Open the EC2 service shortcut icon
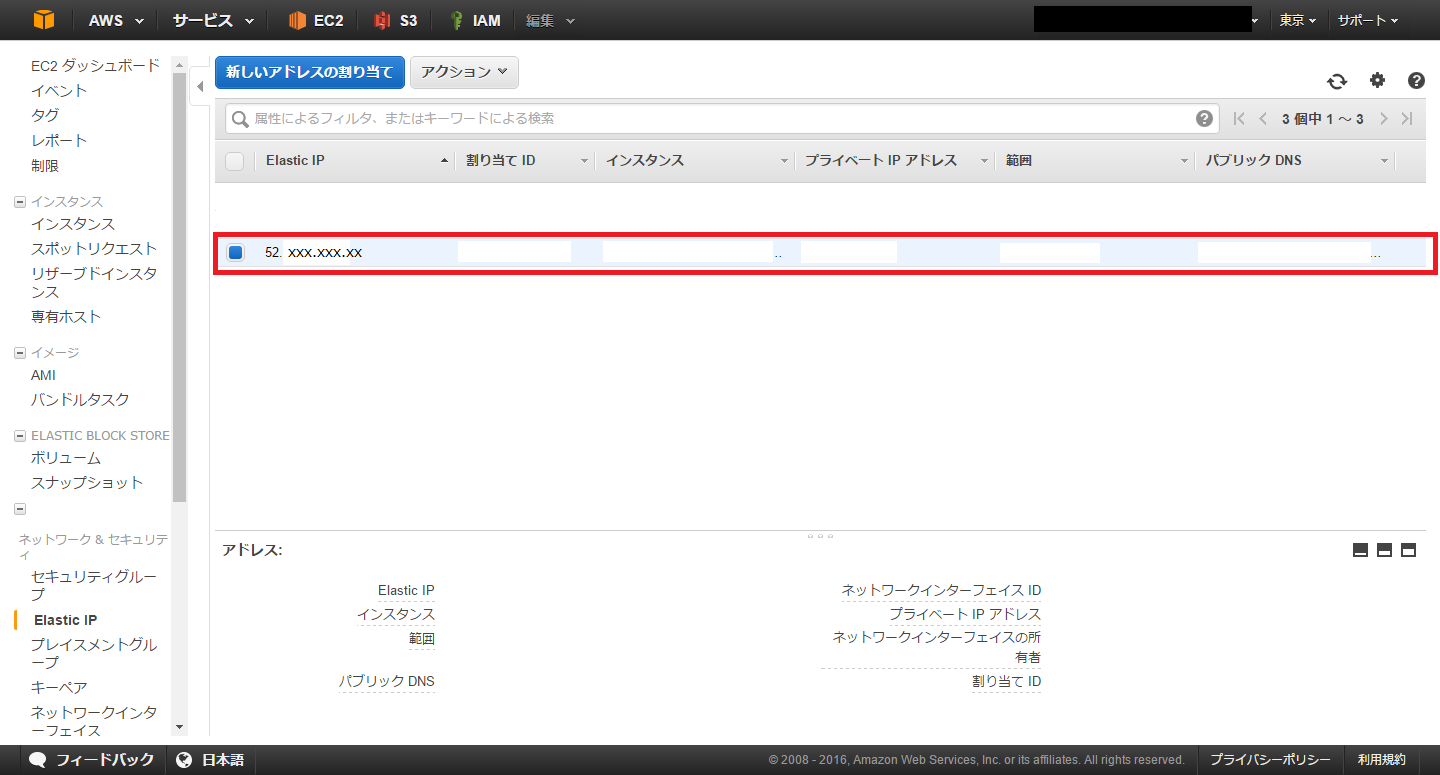Image resolution: width=1440 pixels, height=775 pixels. [297, 20]
